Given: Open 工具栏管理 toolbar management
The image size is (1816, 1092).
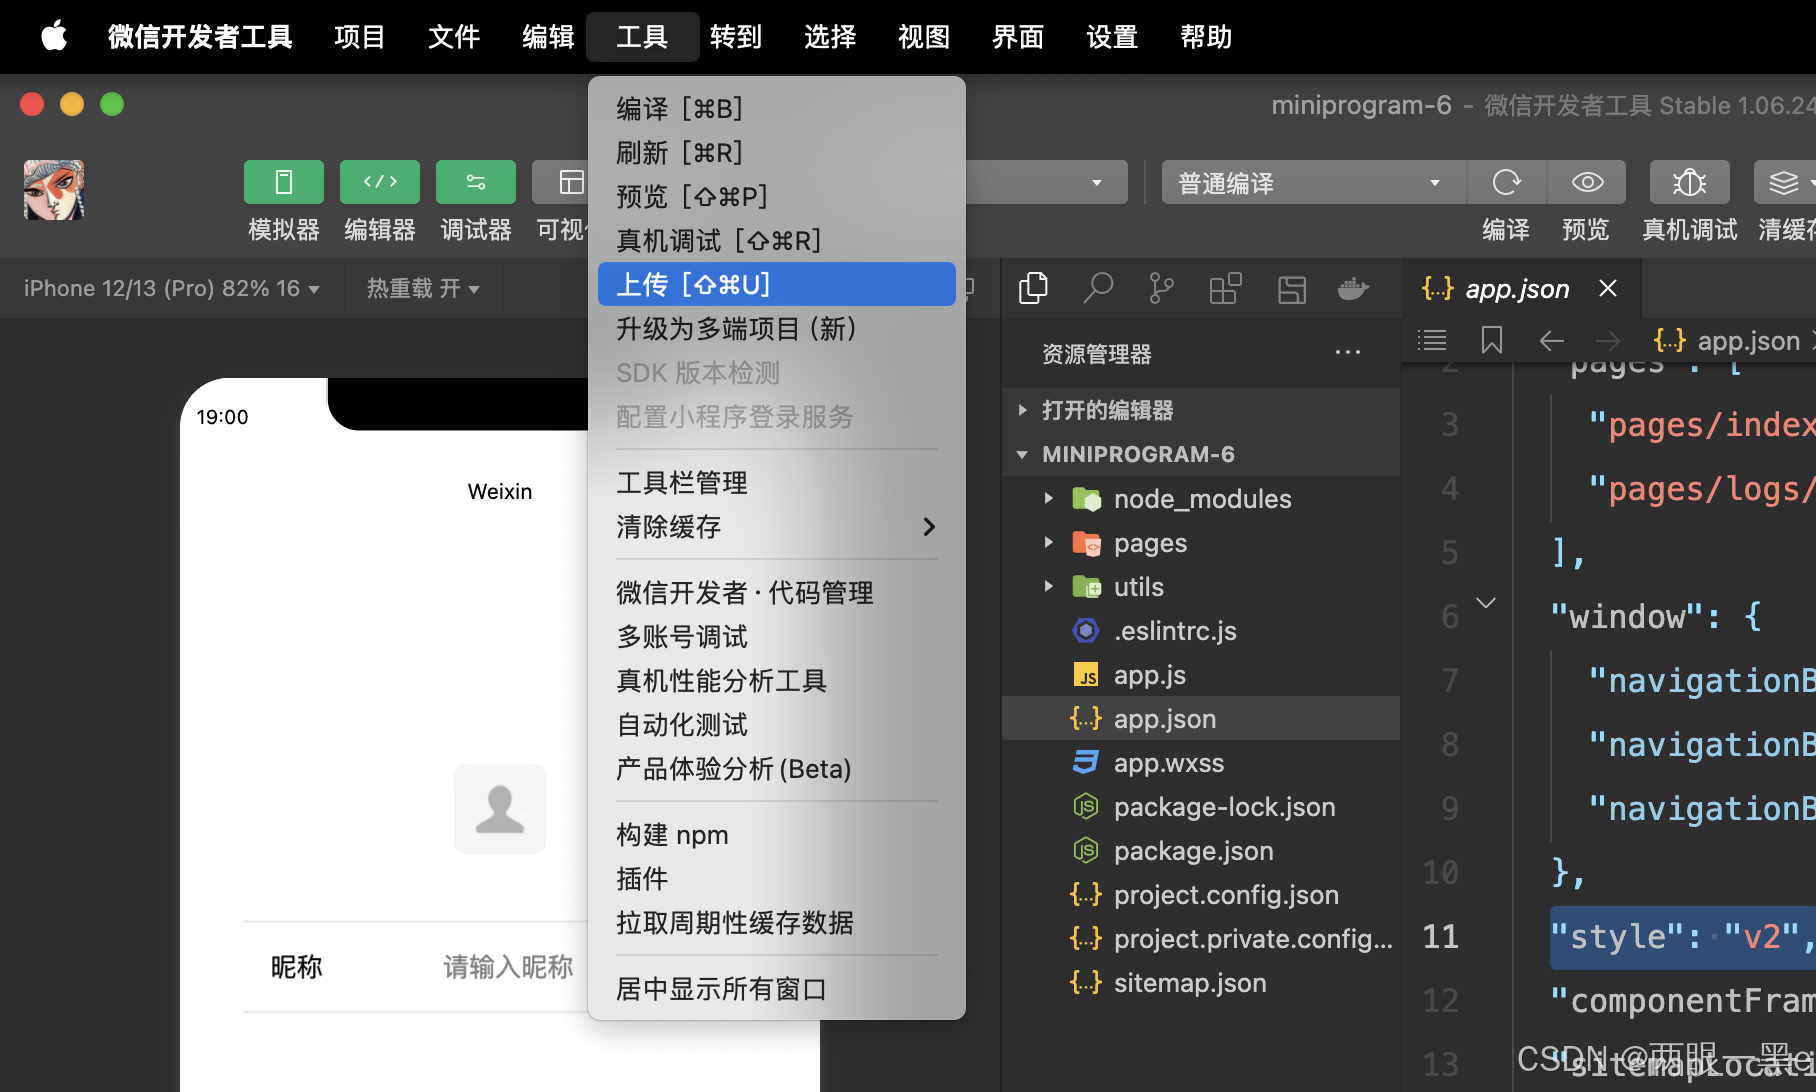Looking at the screenshot, I should [777, 482].
